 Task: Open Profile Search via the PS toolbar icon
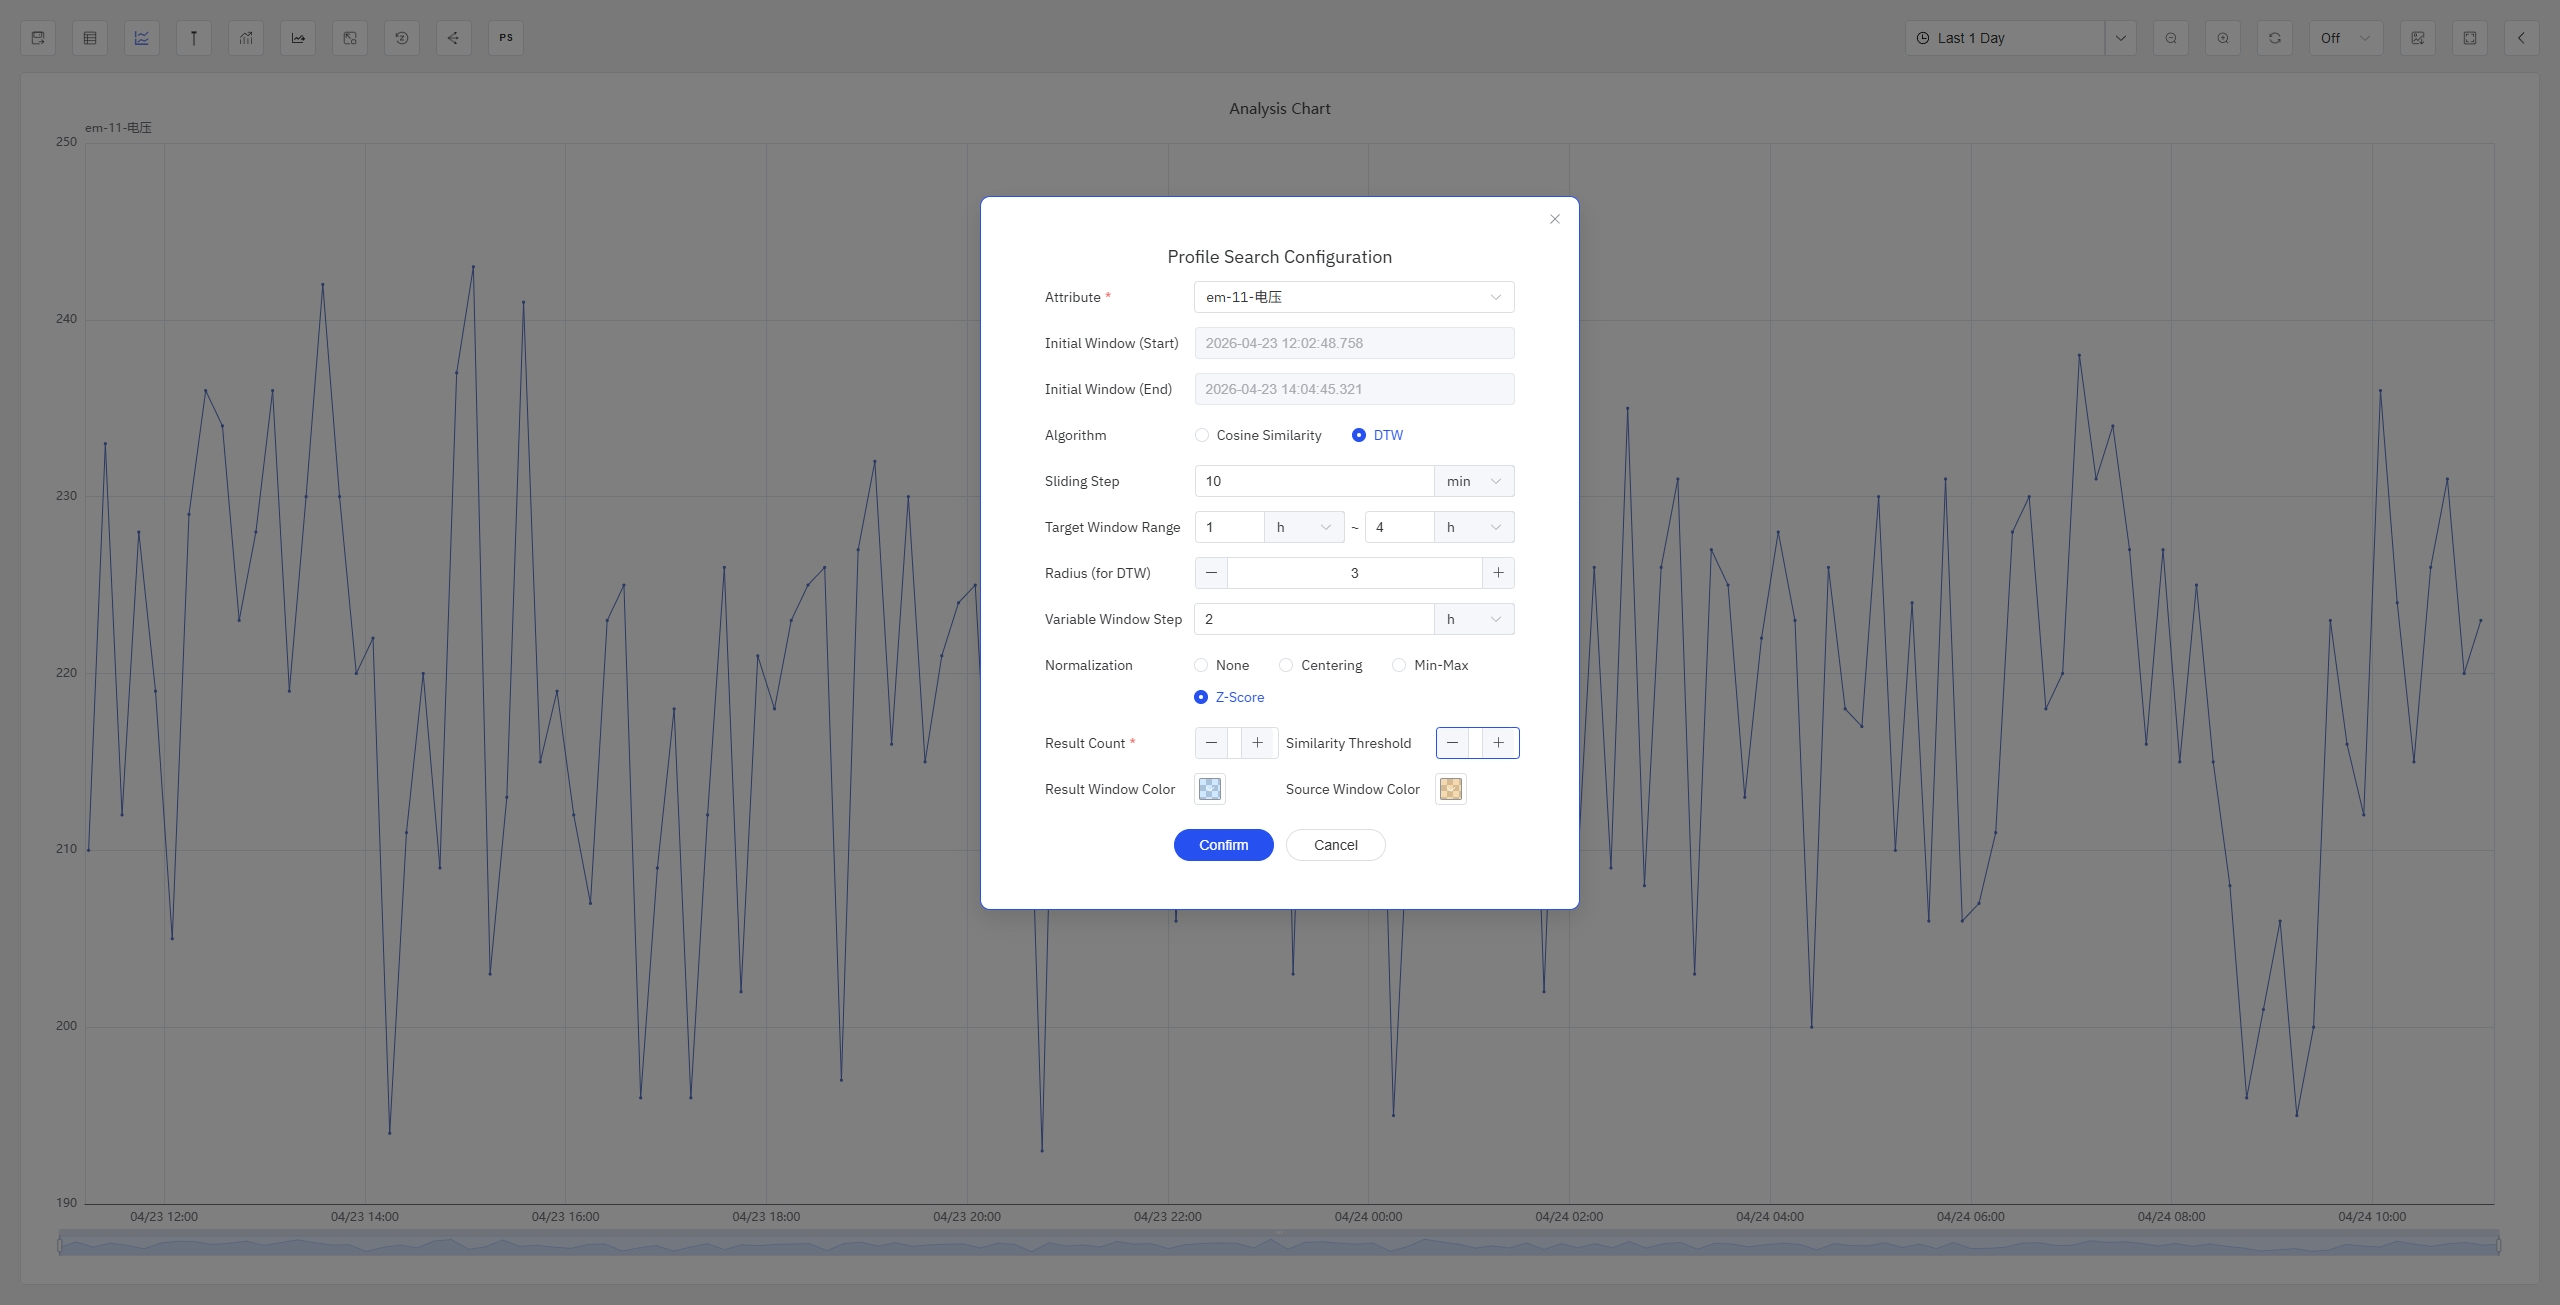(505, 38)
